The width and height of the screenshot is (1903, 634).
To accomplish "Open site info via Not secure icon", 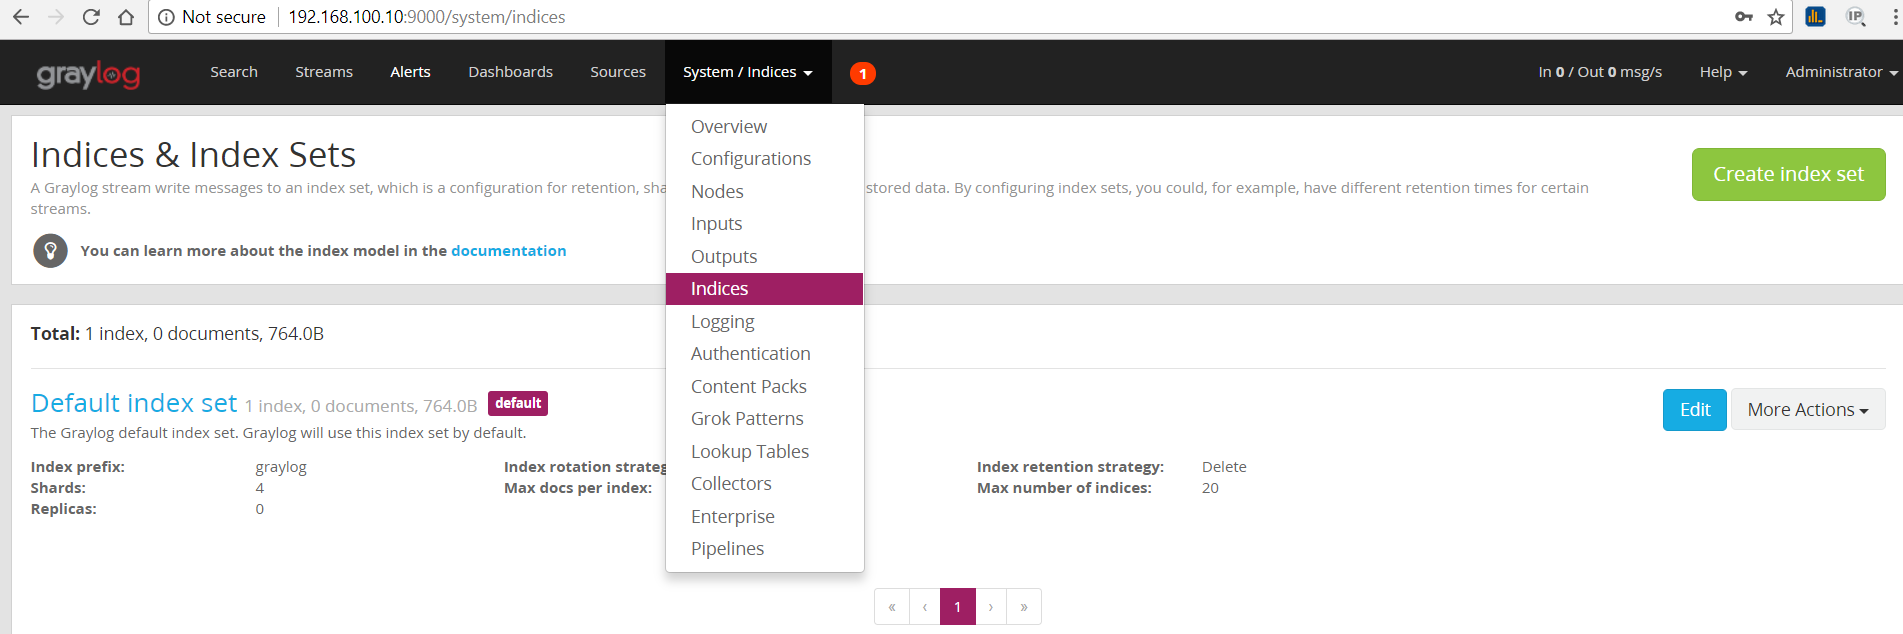I will (x=166, y=17).
